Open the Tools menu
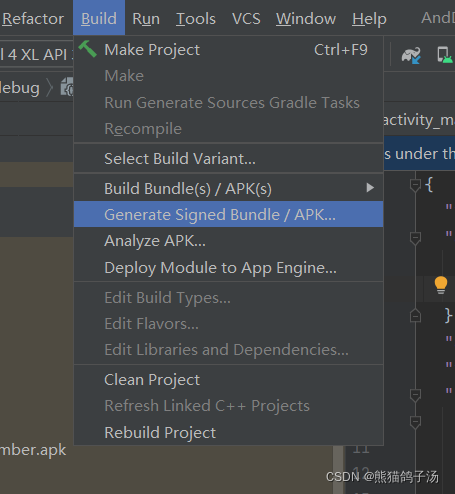The image size is (455, 494). pyautogui.click(x=196, y=19)
